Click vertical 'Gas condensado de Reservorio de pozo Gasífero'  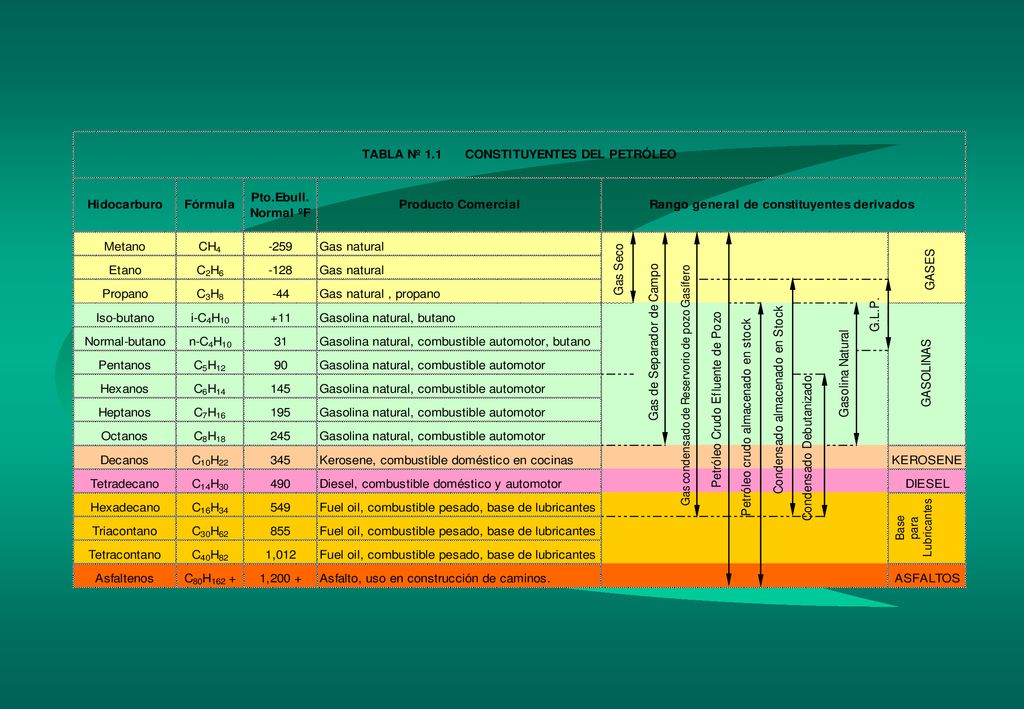click(685, 385)
